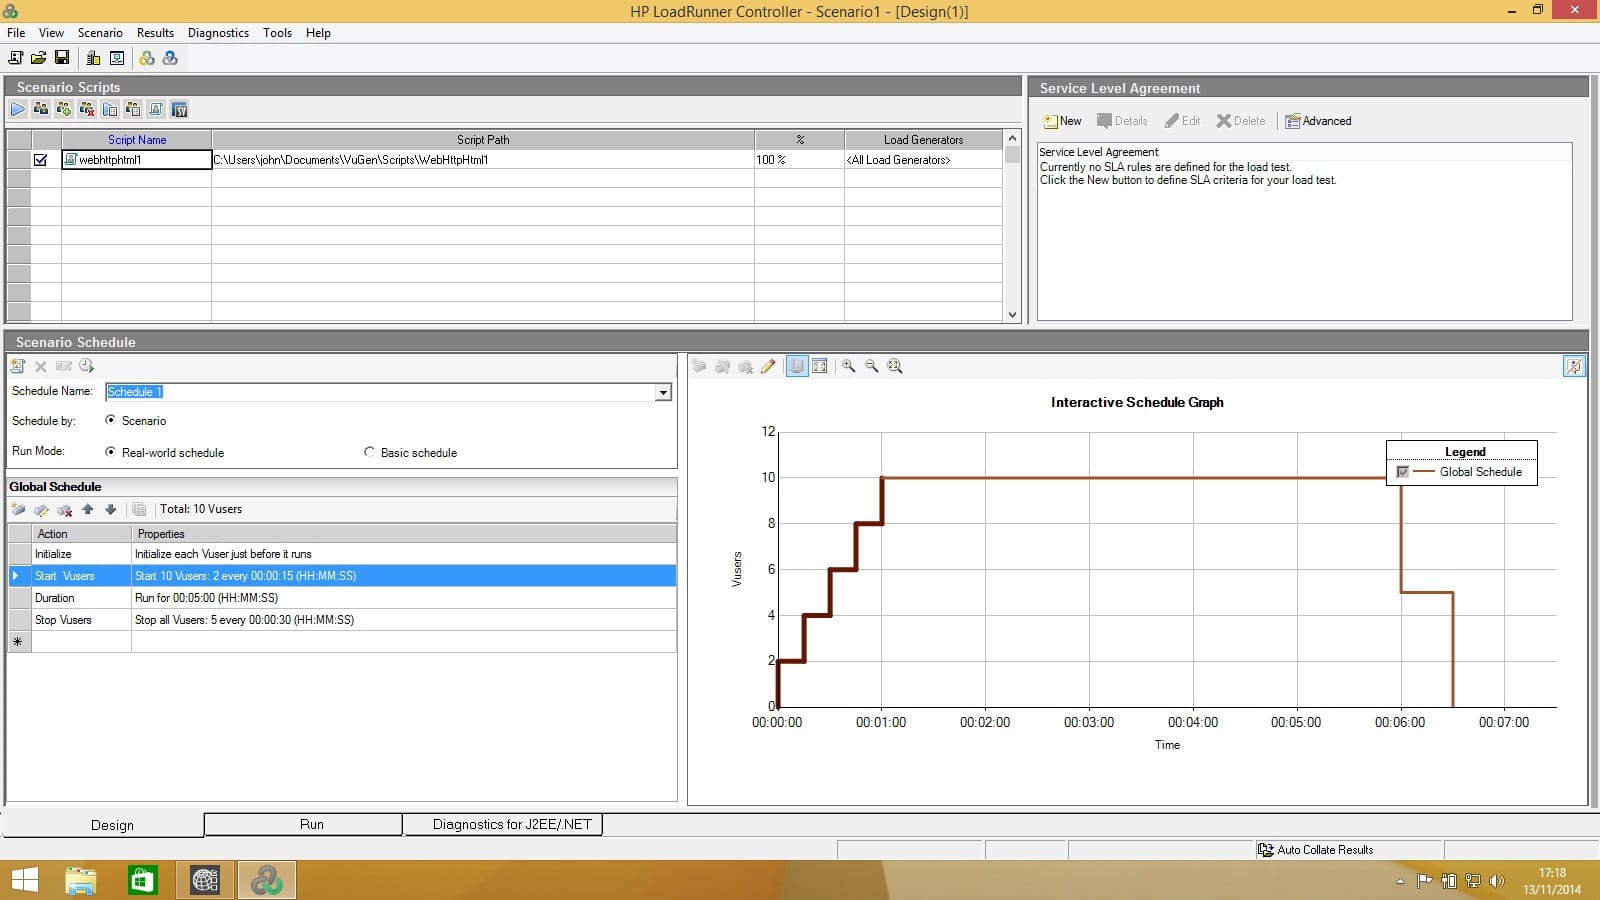
Task: Reset zoom on schedule graph
Action: coord(895,366)
